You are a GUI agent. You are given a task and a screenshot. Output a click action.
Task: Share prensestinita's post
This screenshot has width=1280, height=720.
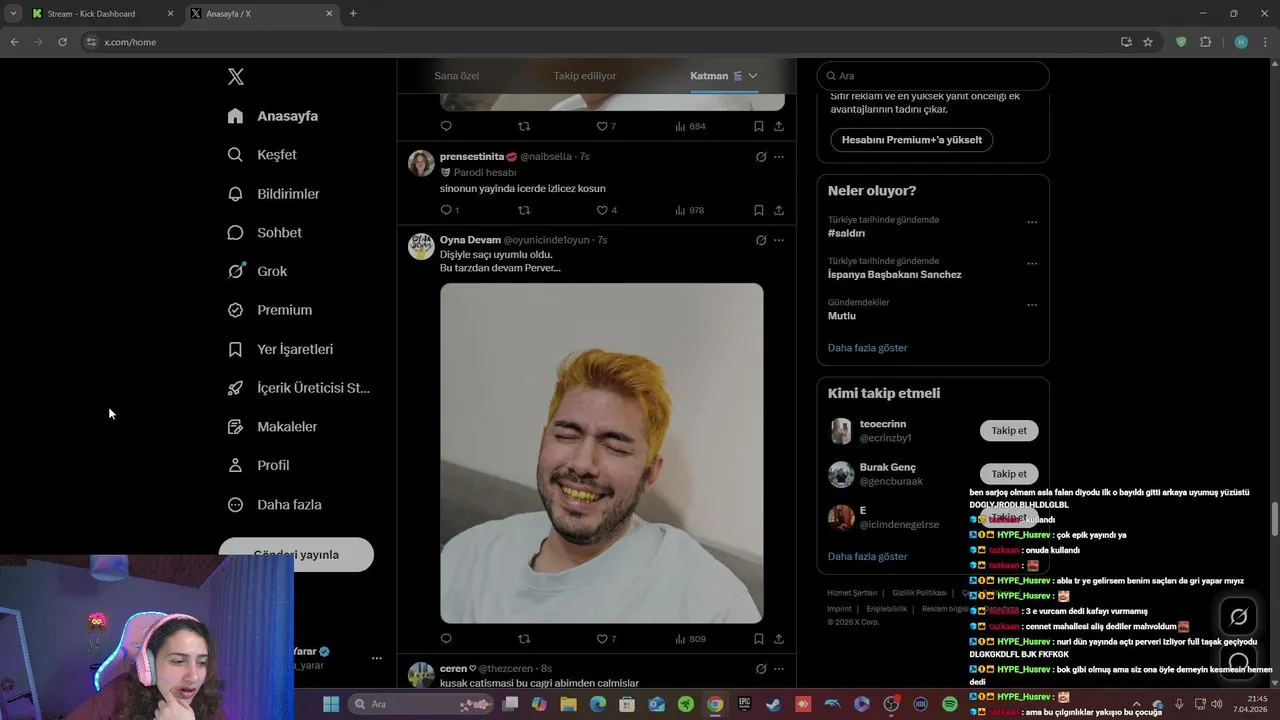tap(779, 210)
